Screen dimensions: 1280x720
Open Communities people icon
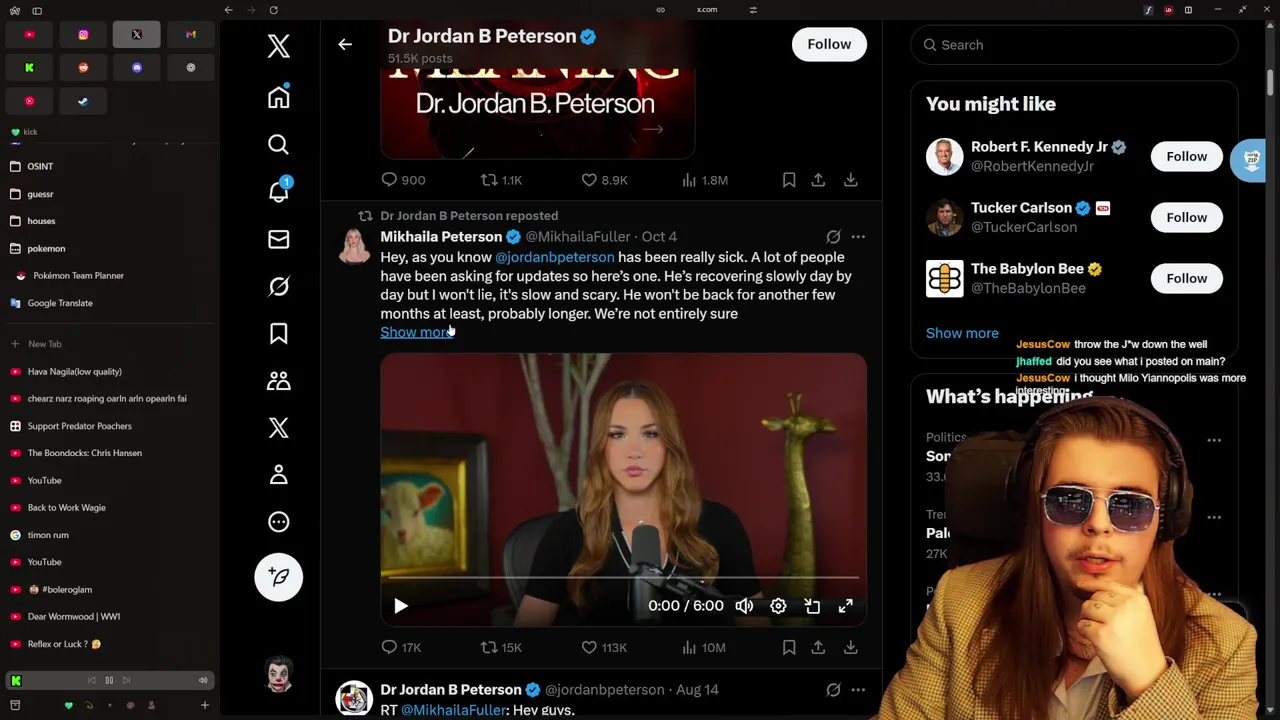pos(279,381)
